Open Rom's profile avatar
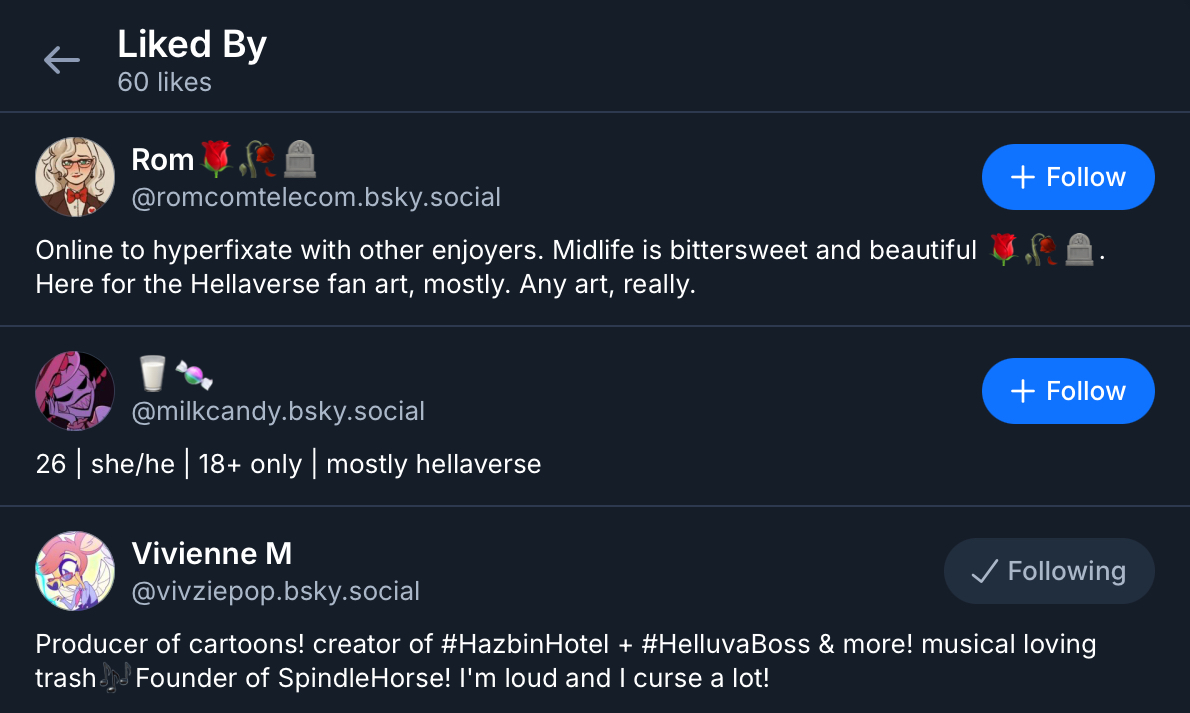The width and height of the screenshot is (1190, 713). [x=75, y=177]
